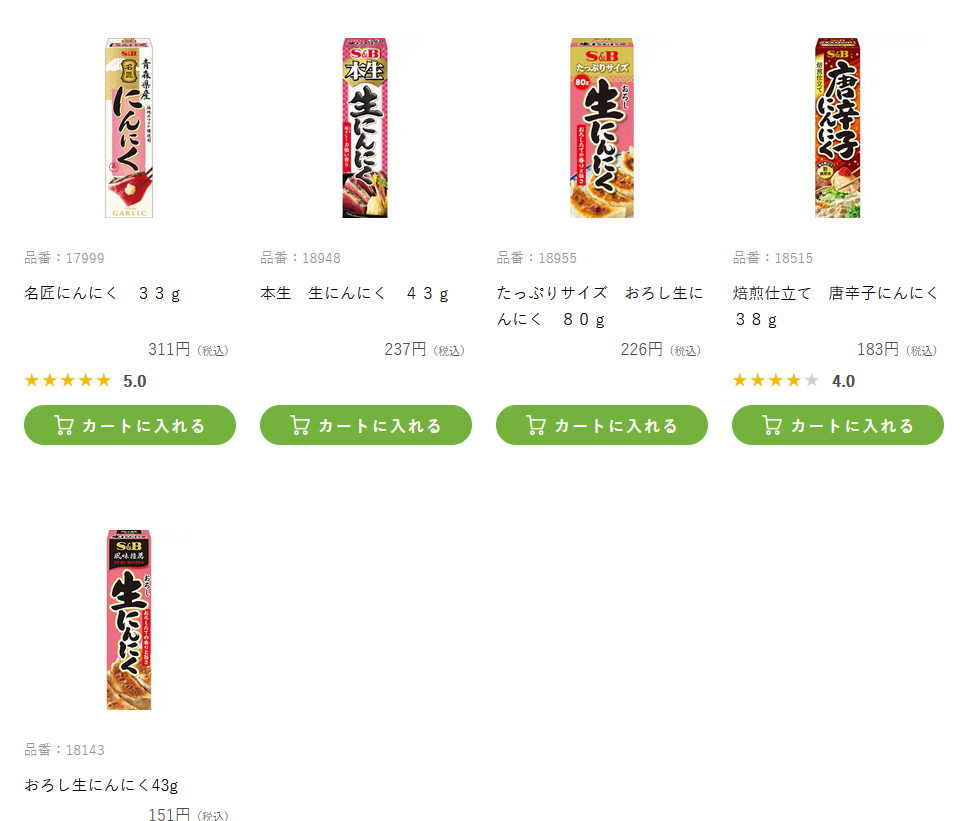
Task: Open 風味推薦 おろし生にんにく image
Action: point(129,620)
